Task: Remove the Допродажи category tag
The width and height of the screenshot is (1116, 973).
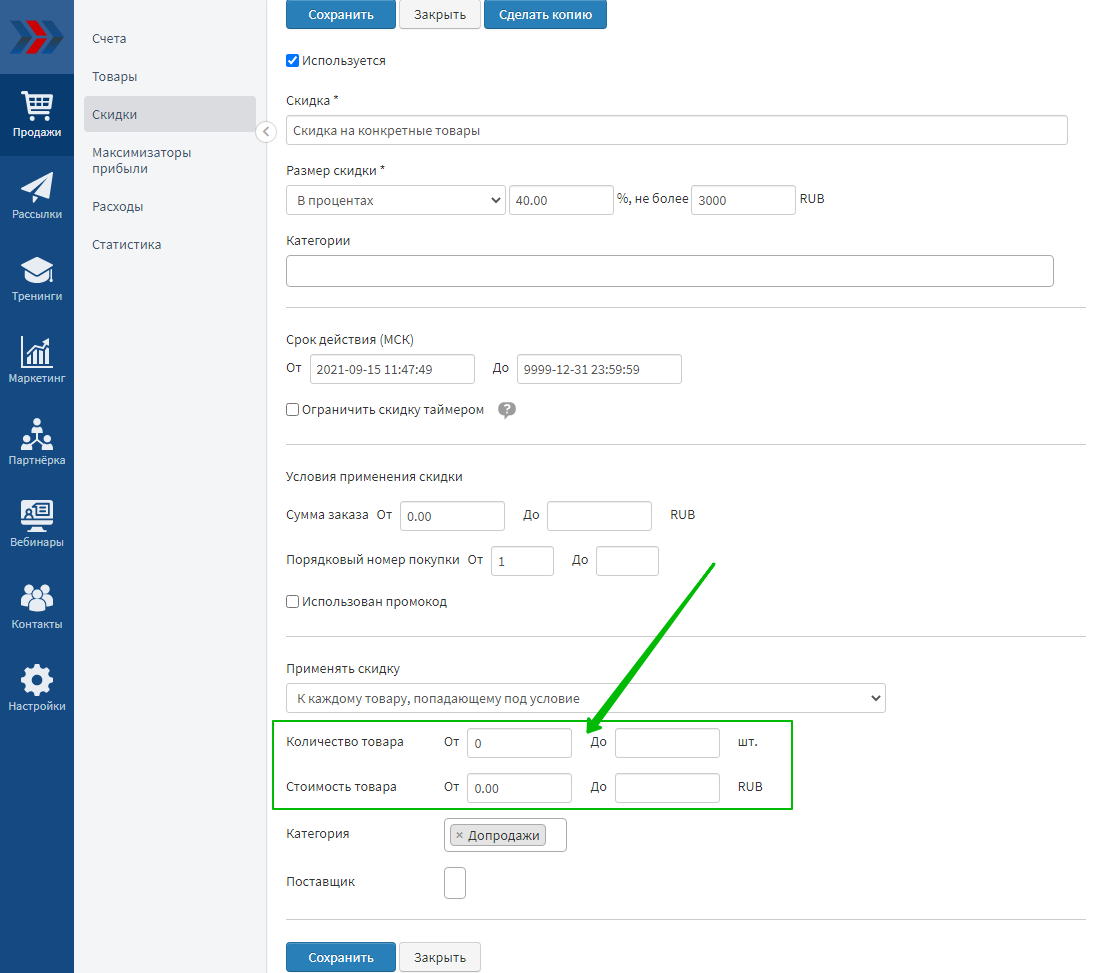Action: (x=459, y=835)
